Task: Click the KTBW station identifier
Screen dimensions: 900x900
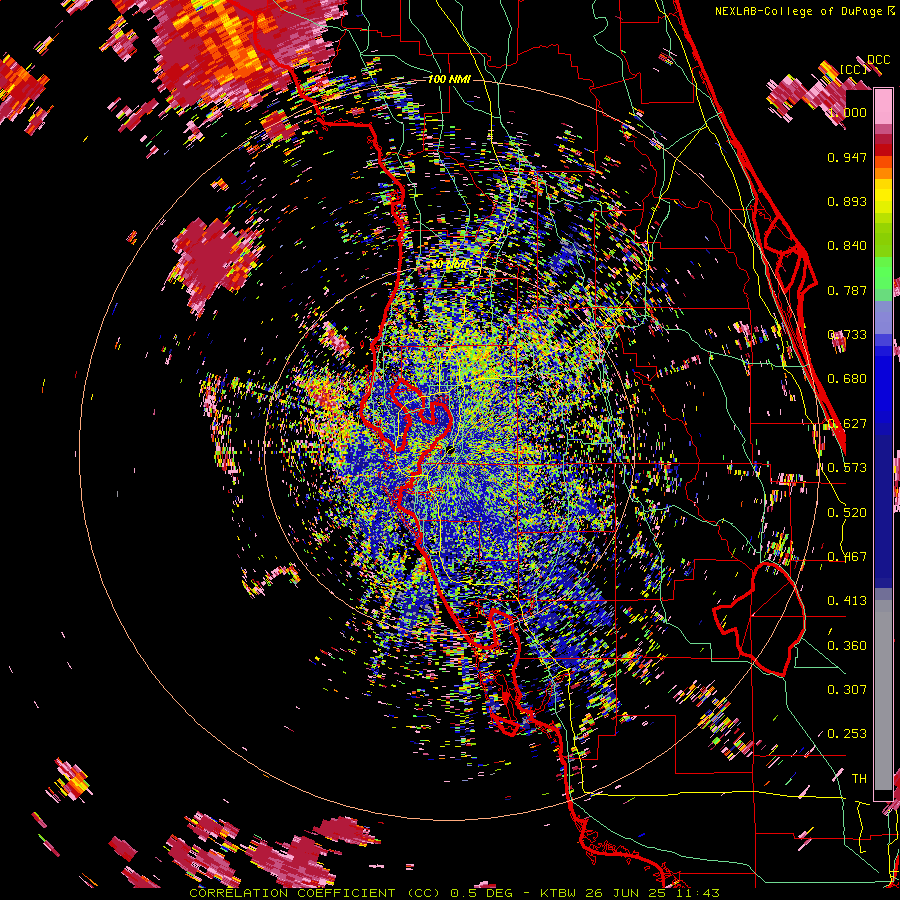Action: 559,893
